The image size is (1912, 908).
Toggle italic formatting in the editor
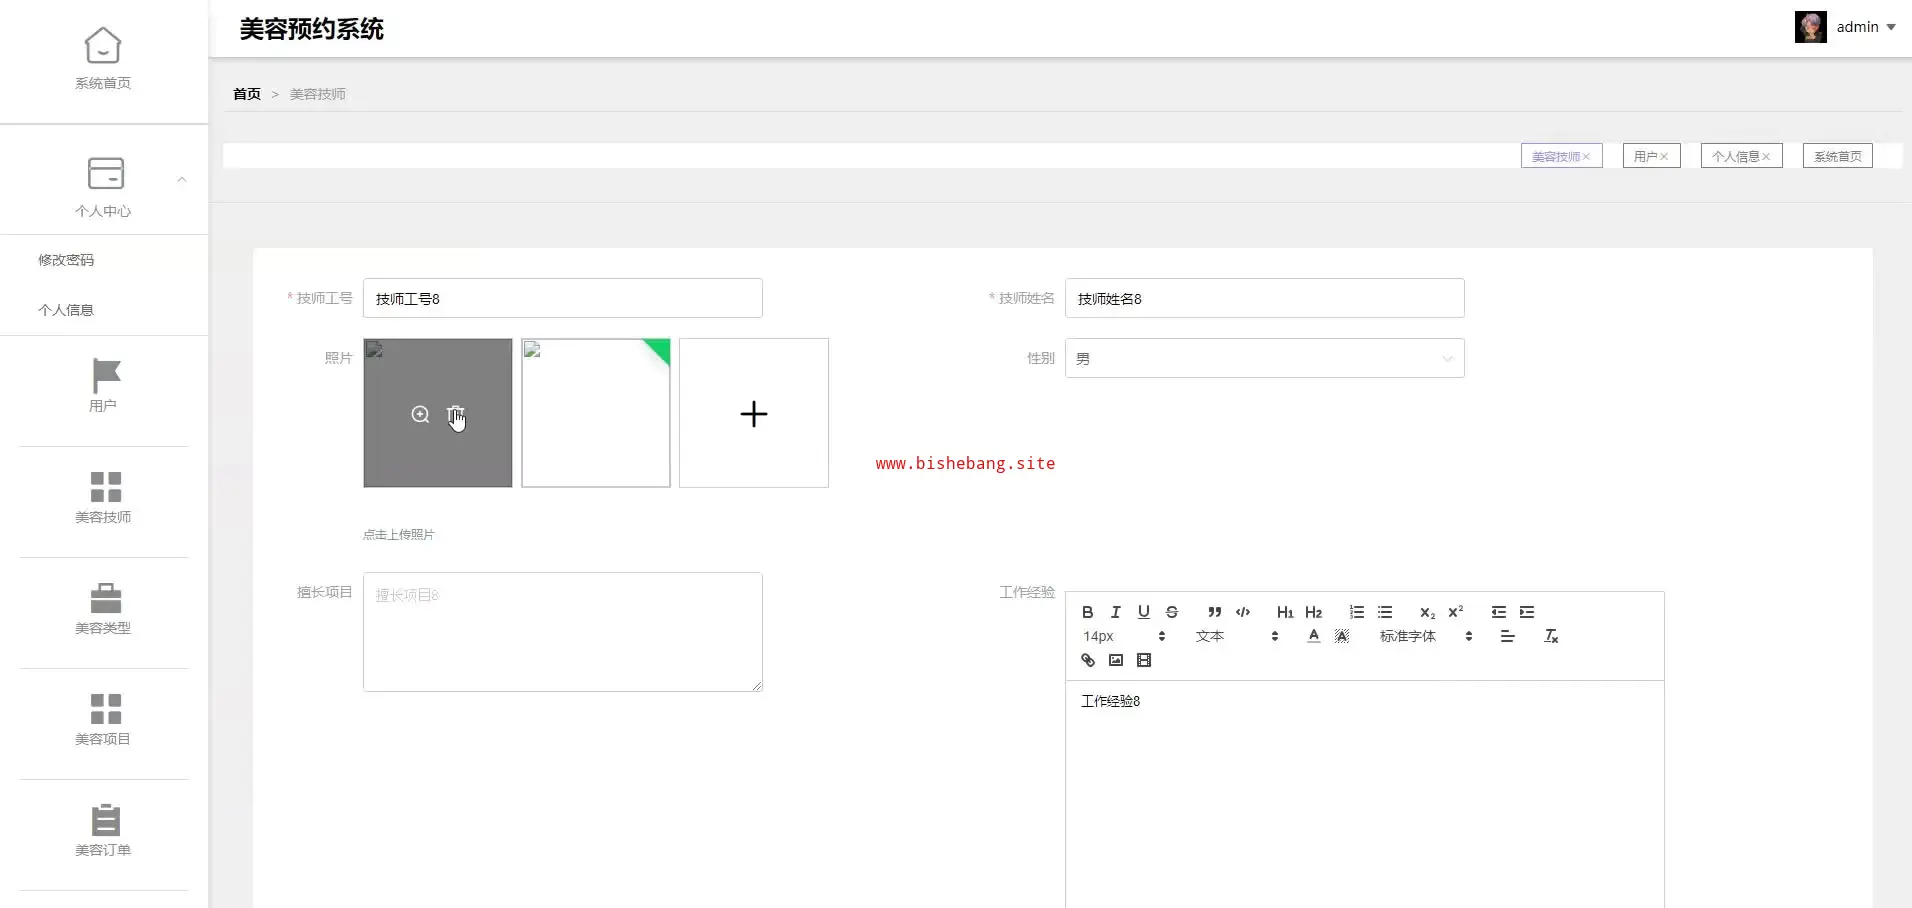click(x=1116, y=612)
